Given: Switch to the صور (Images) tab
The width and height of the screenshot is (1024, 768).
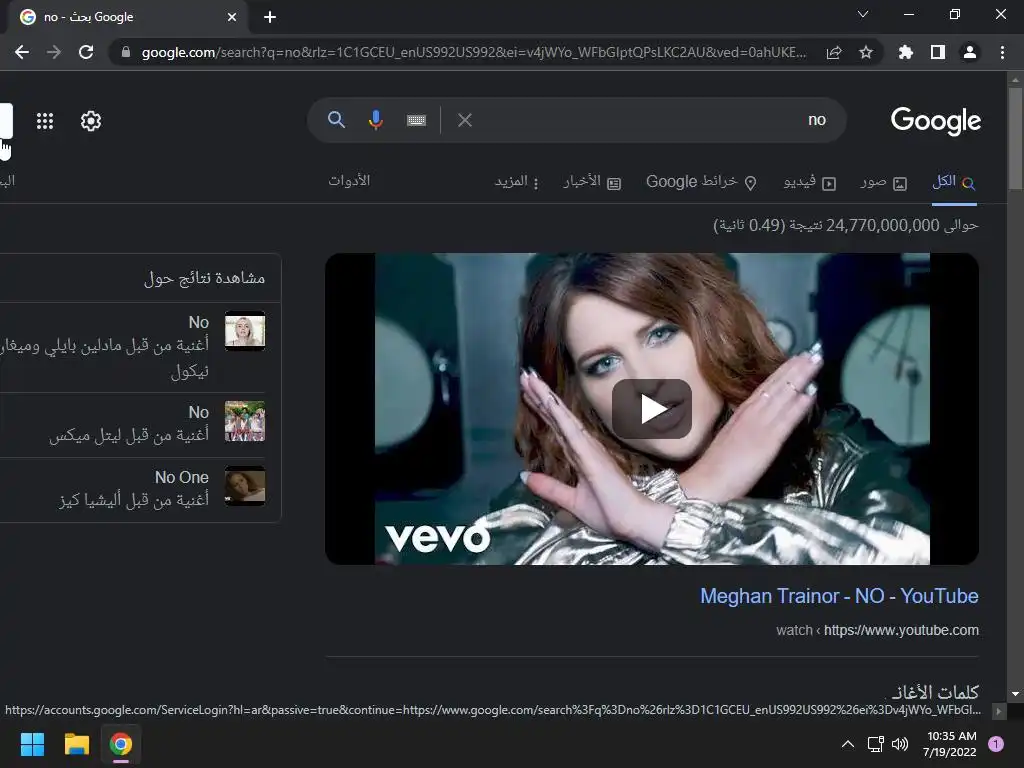Looking at the screenshot, I should 884,182.
